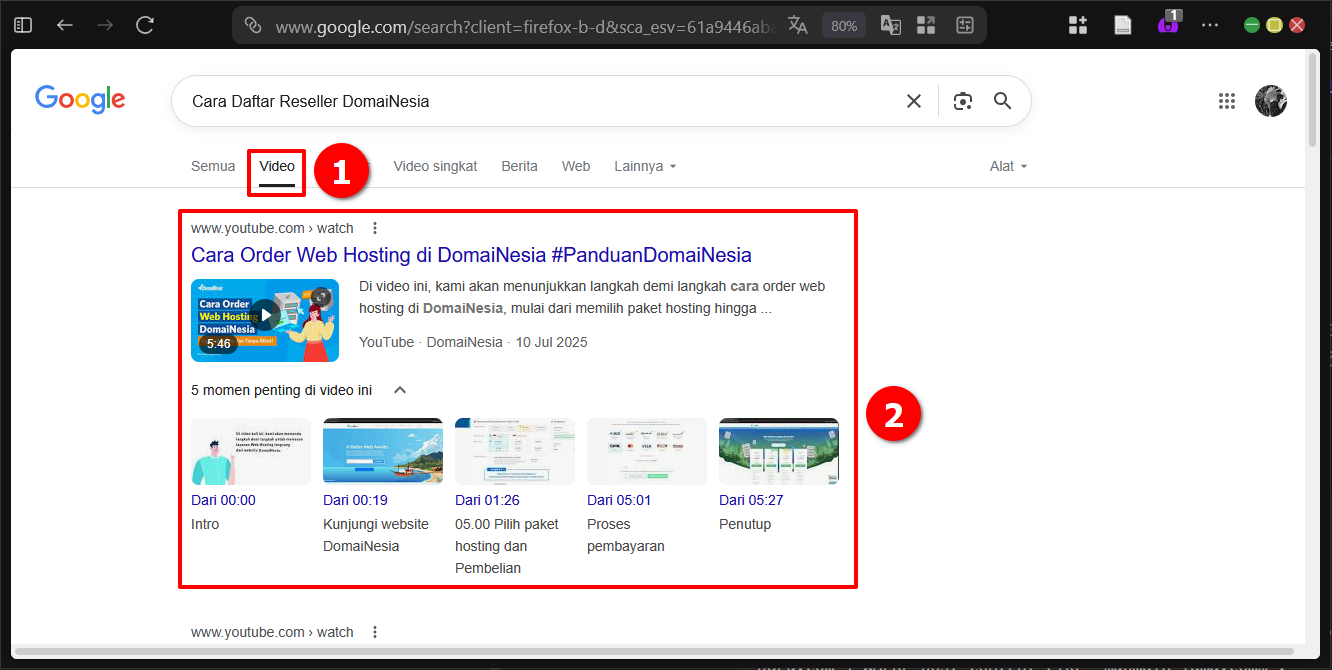Collapse the 5 momen penting section
The image size is (1332, 670).
(x=400, y=390)
